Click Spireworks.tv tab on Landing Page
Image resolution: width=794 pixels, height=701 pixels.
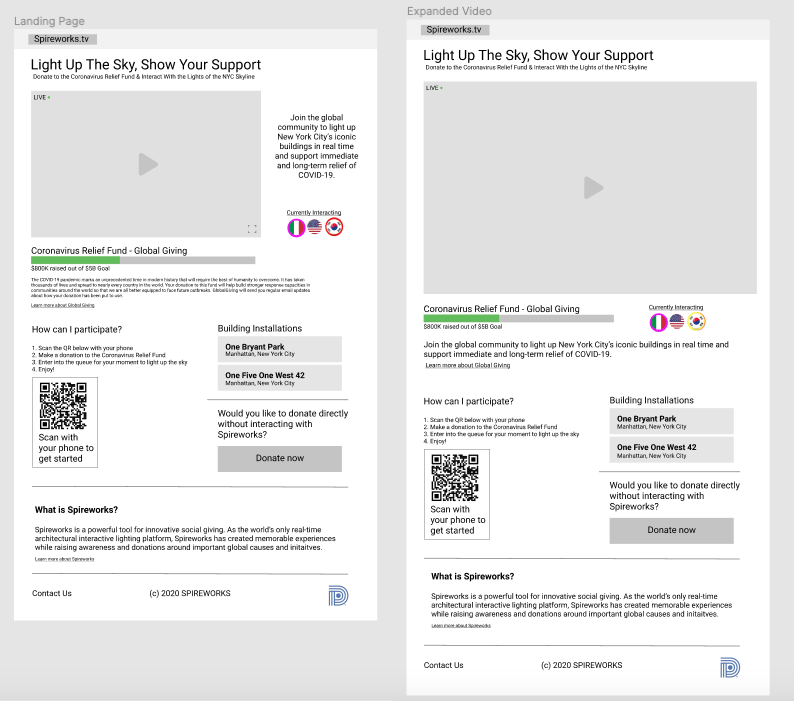pos(61,39)
